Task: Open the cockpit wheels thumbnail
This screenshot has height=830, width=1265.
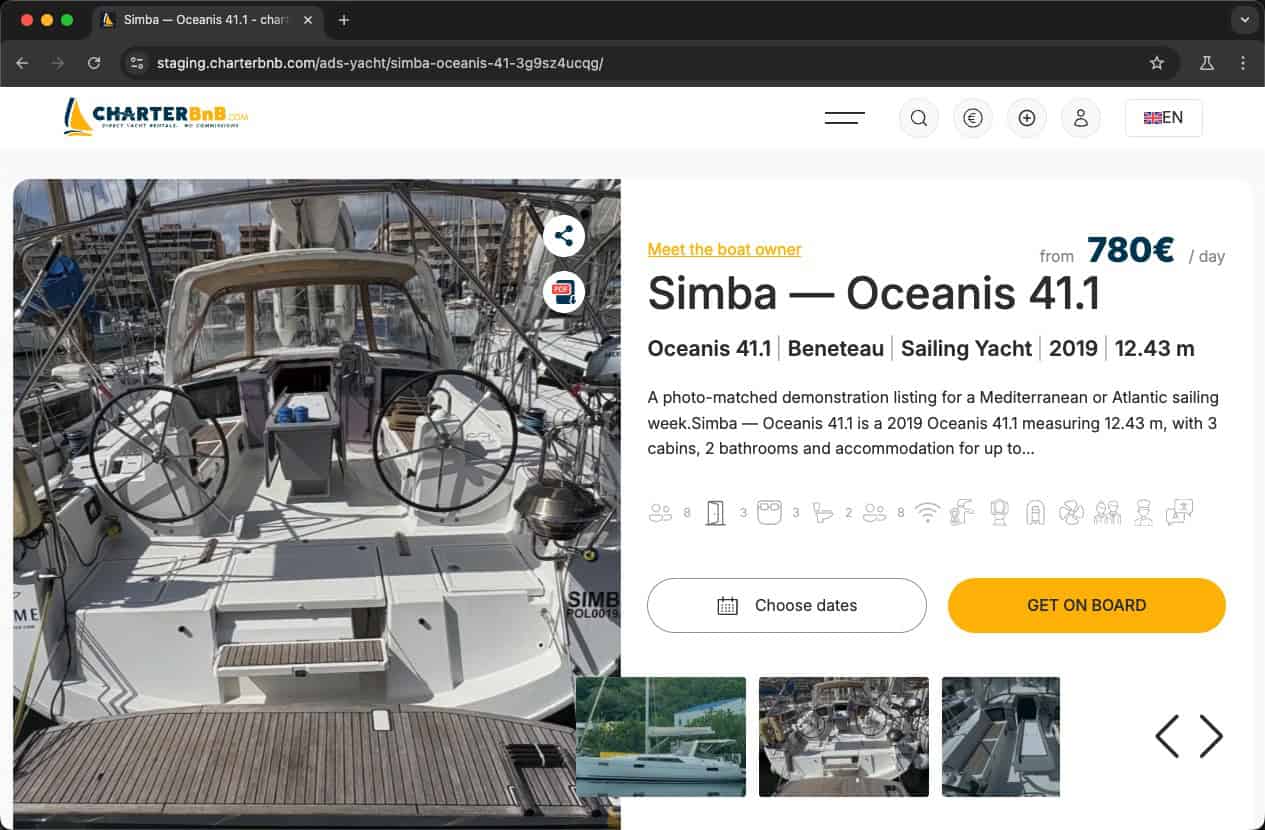Action: [844, 737]
